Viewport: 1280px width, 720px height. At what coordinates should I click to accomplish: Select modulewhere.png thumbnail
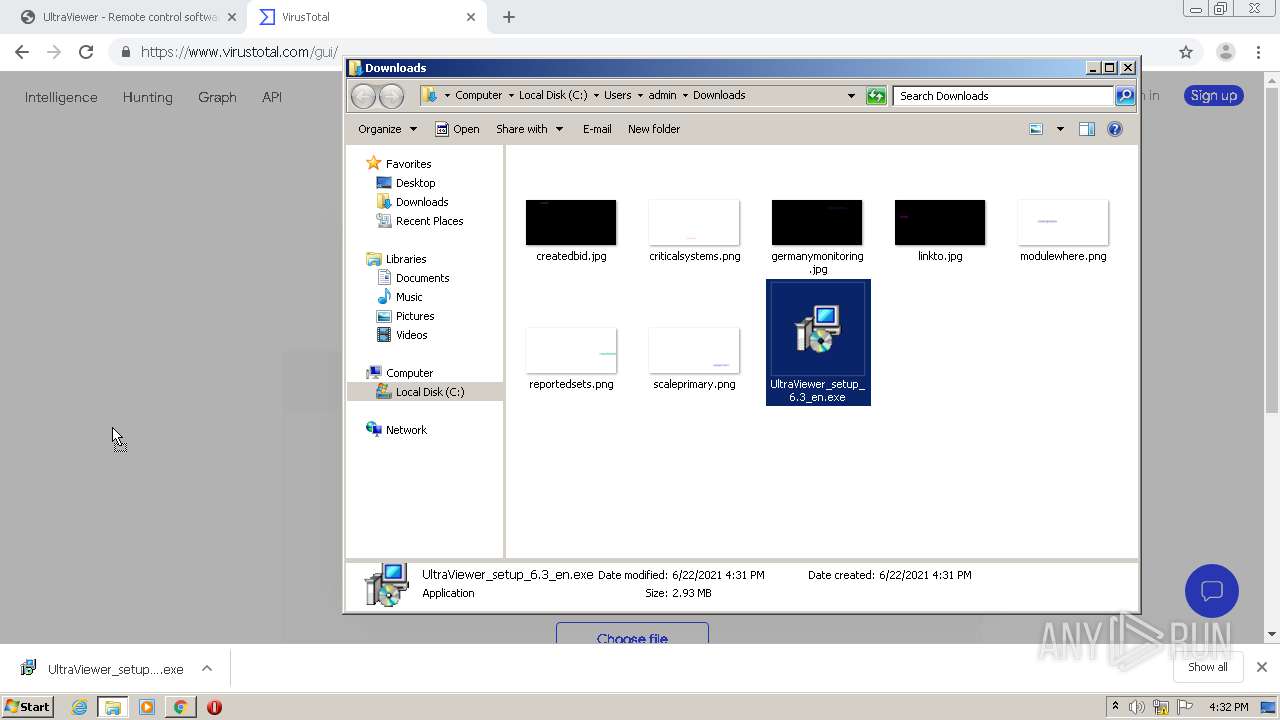1063,223
